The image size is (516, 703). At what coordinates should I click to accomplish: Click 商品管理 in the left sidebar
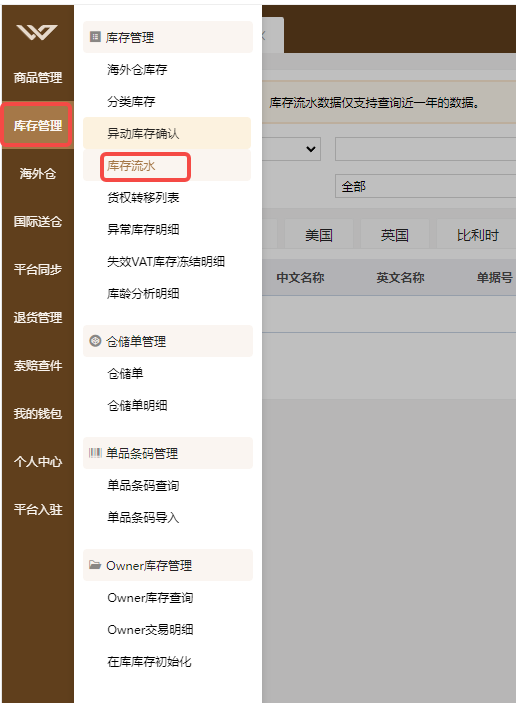click(x=38, y=78)
